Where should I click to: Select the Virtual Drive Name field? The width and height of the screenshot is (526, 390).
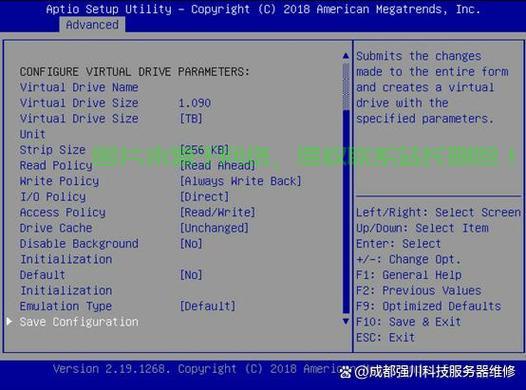79,87
